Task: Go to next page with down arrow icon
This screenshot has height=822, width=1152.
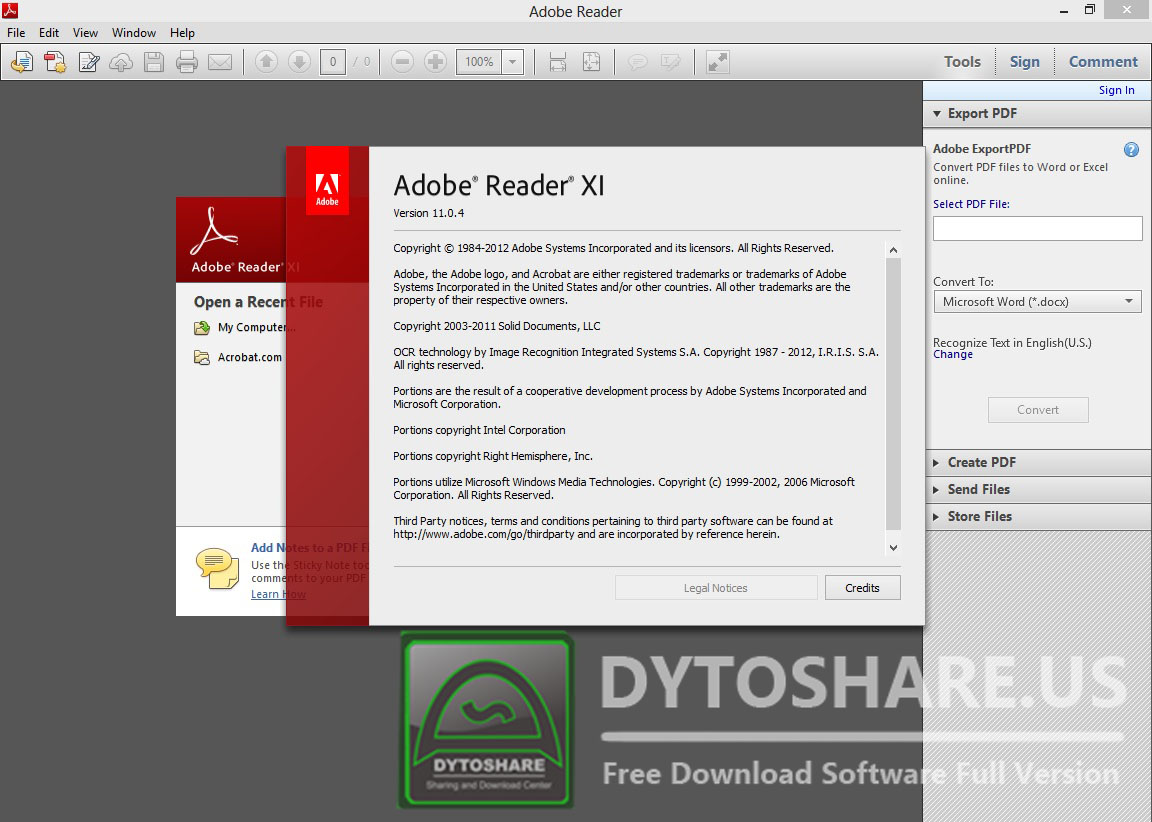Action: (299, 62)
